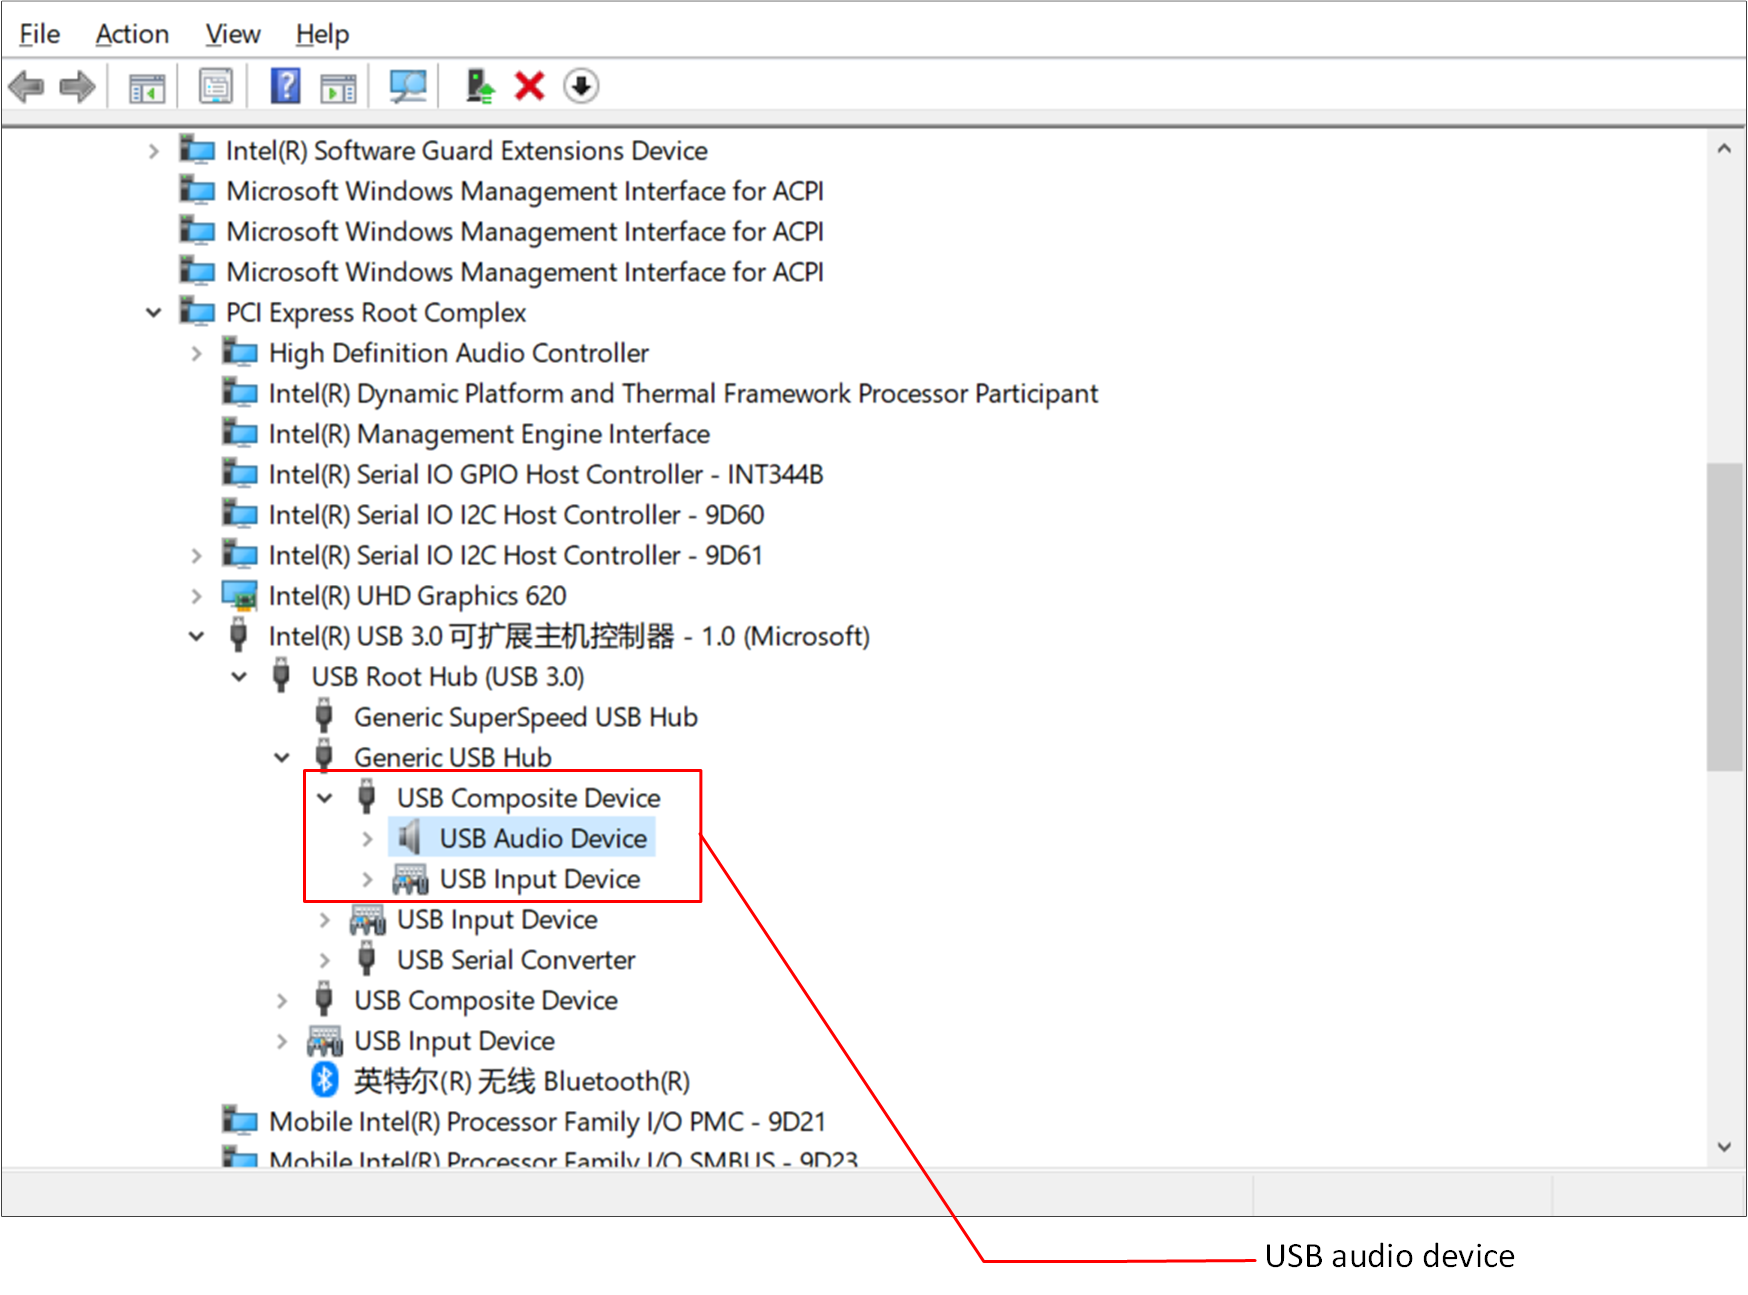Toggle the console tree pane icon
This screenshot has width=1748, height=1295.
coord(147,87)
